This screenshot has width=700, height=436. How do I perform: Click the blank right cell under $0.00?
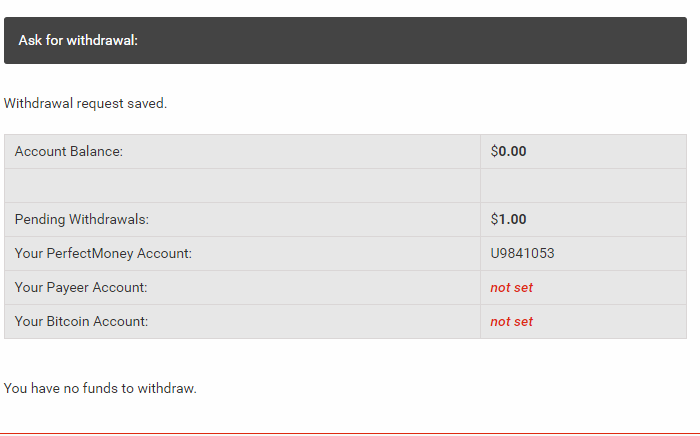pos(583,186)
